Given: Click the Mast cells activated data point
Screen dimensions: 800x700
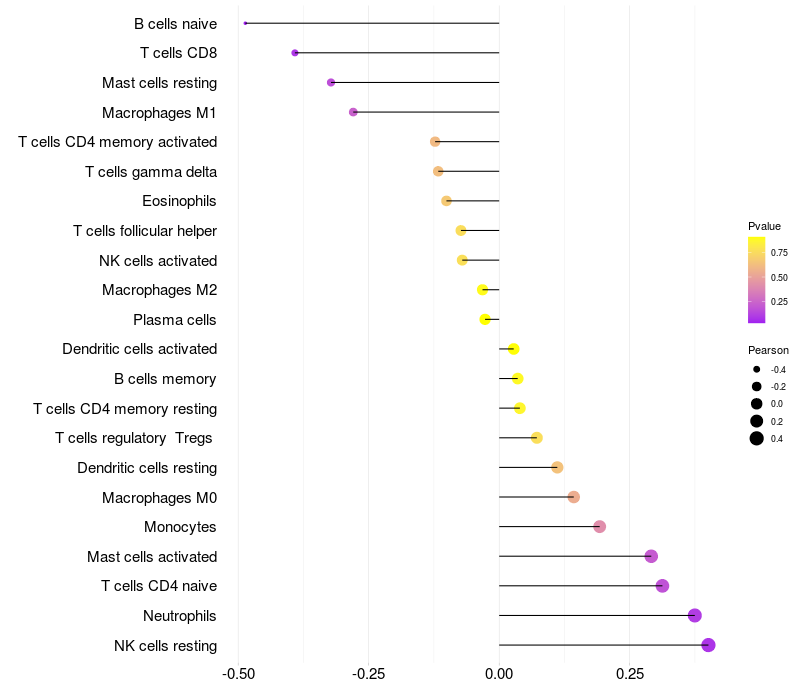Looking at the screenshot, I should (x=651, y=557).
